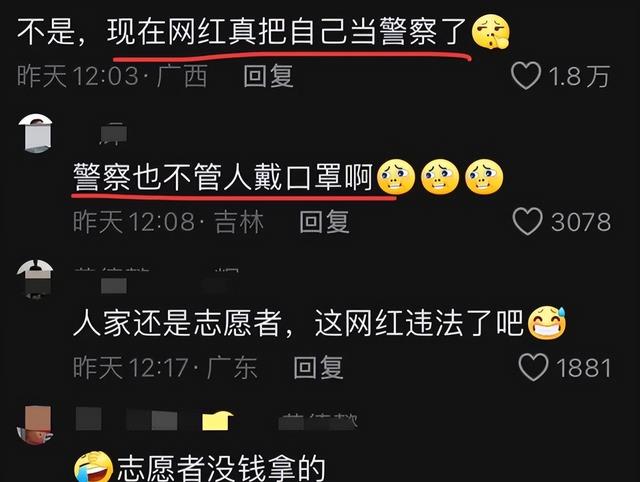The width and height of the screenshot is (640, 482).
Task: Open avatar of the 广东 commenter
Action: [35, 279]
